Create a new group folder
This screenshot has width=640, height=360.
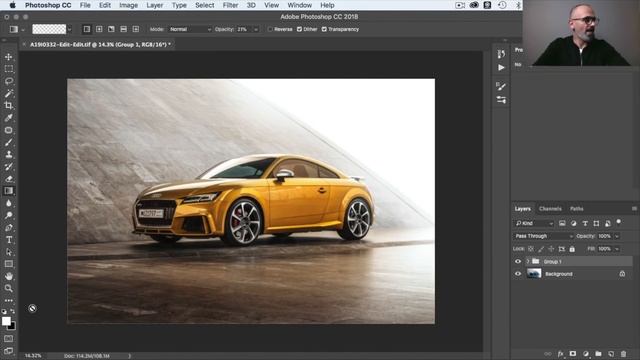click(x=598, y=354)
